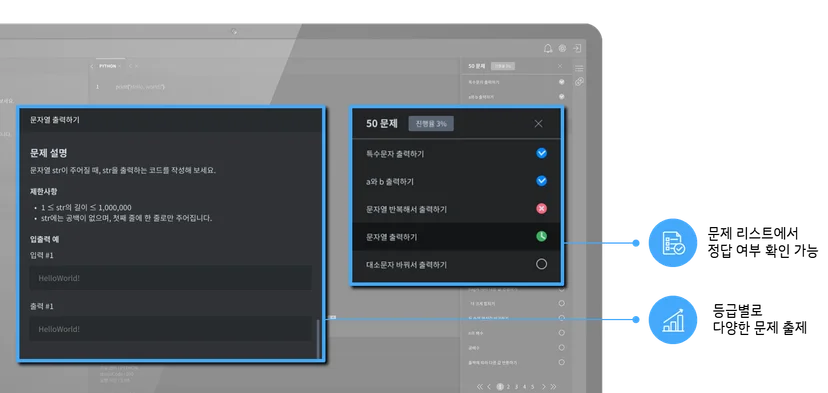Screen dimensions: 828x393
Task: Go to previous problem list page
Action: 489,387
